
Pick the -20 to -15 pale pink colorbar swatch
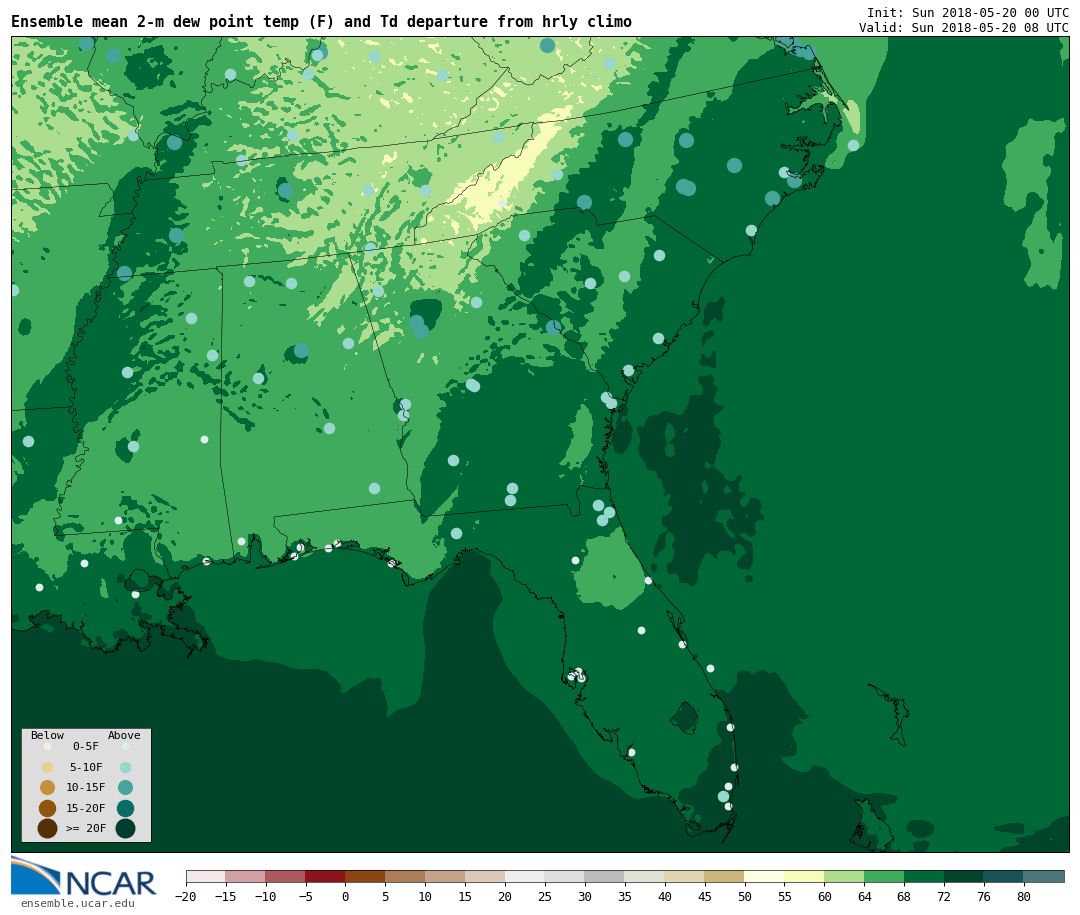(x=206, y=876)
